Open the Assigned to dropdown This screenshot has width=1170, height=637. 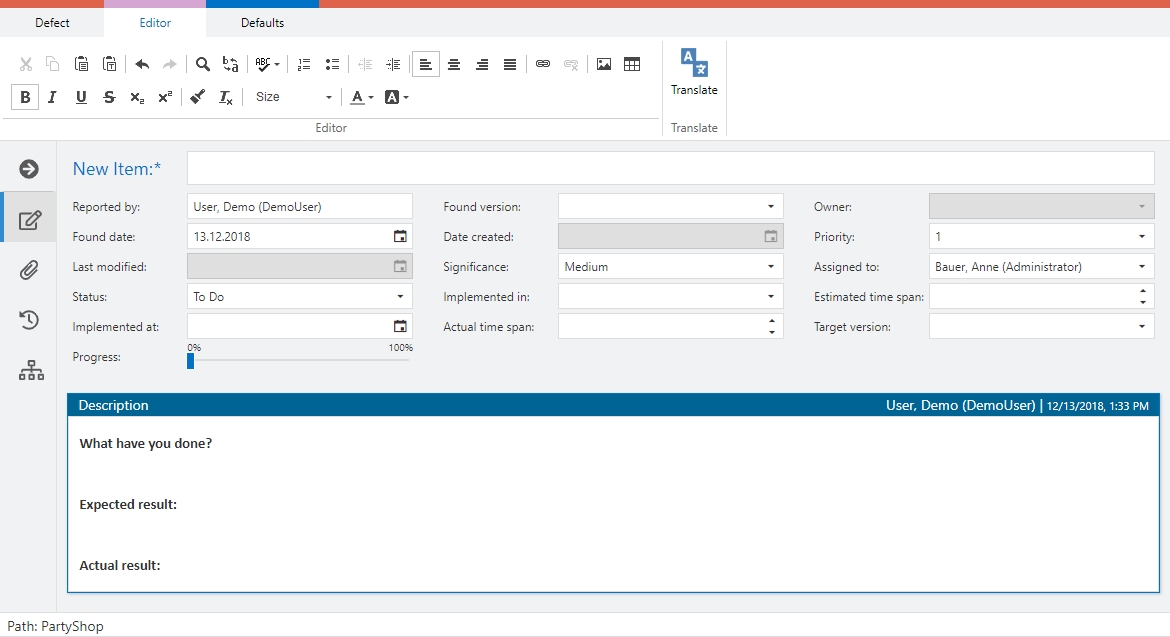(x=1041, y=267)
